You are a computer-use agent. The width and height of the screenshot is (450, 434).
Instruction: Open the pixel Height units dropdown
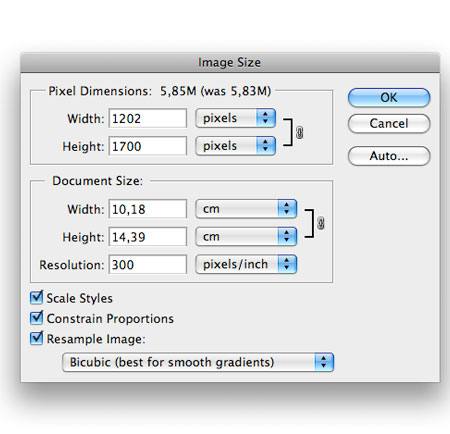tap(235, 146)
